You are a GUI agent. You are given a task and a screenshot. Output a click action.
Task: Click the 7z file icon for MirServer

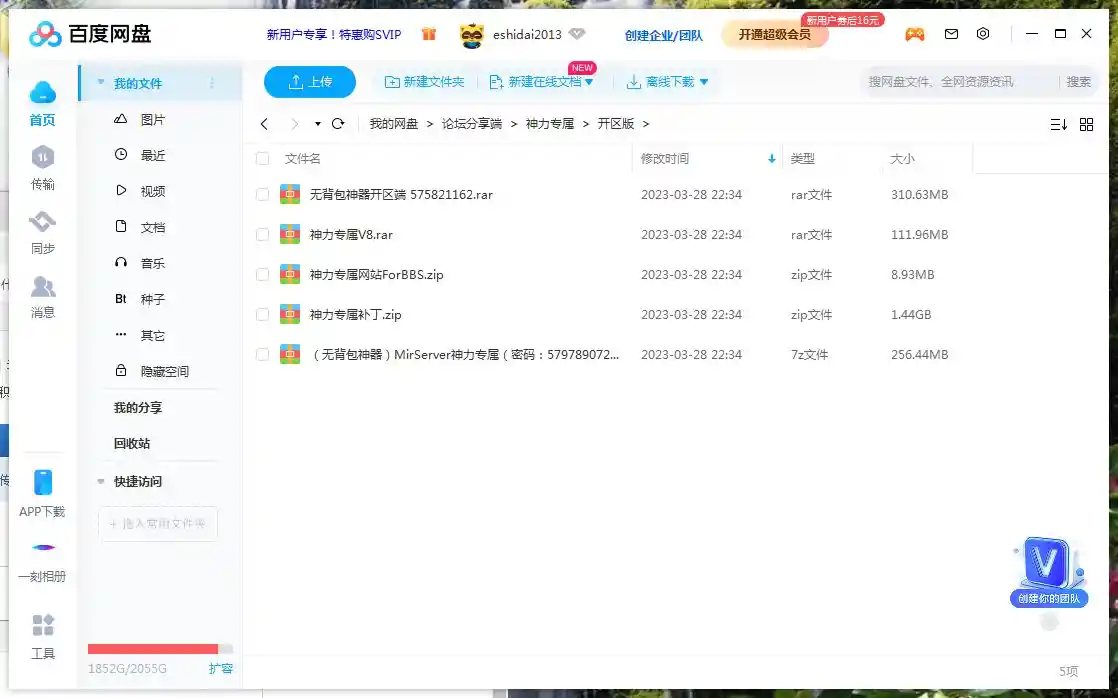(289, 354)
